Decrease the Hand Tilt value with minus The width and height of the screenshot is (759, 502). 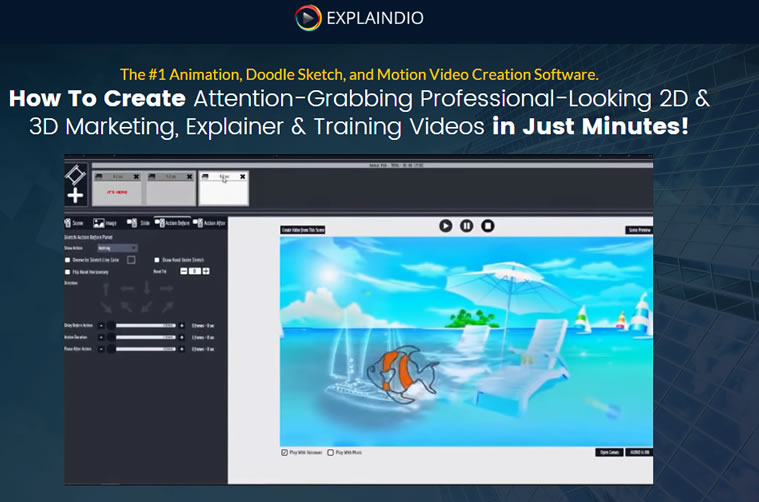[x=183, y=271]
